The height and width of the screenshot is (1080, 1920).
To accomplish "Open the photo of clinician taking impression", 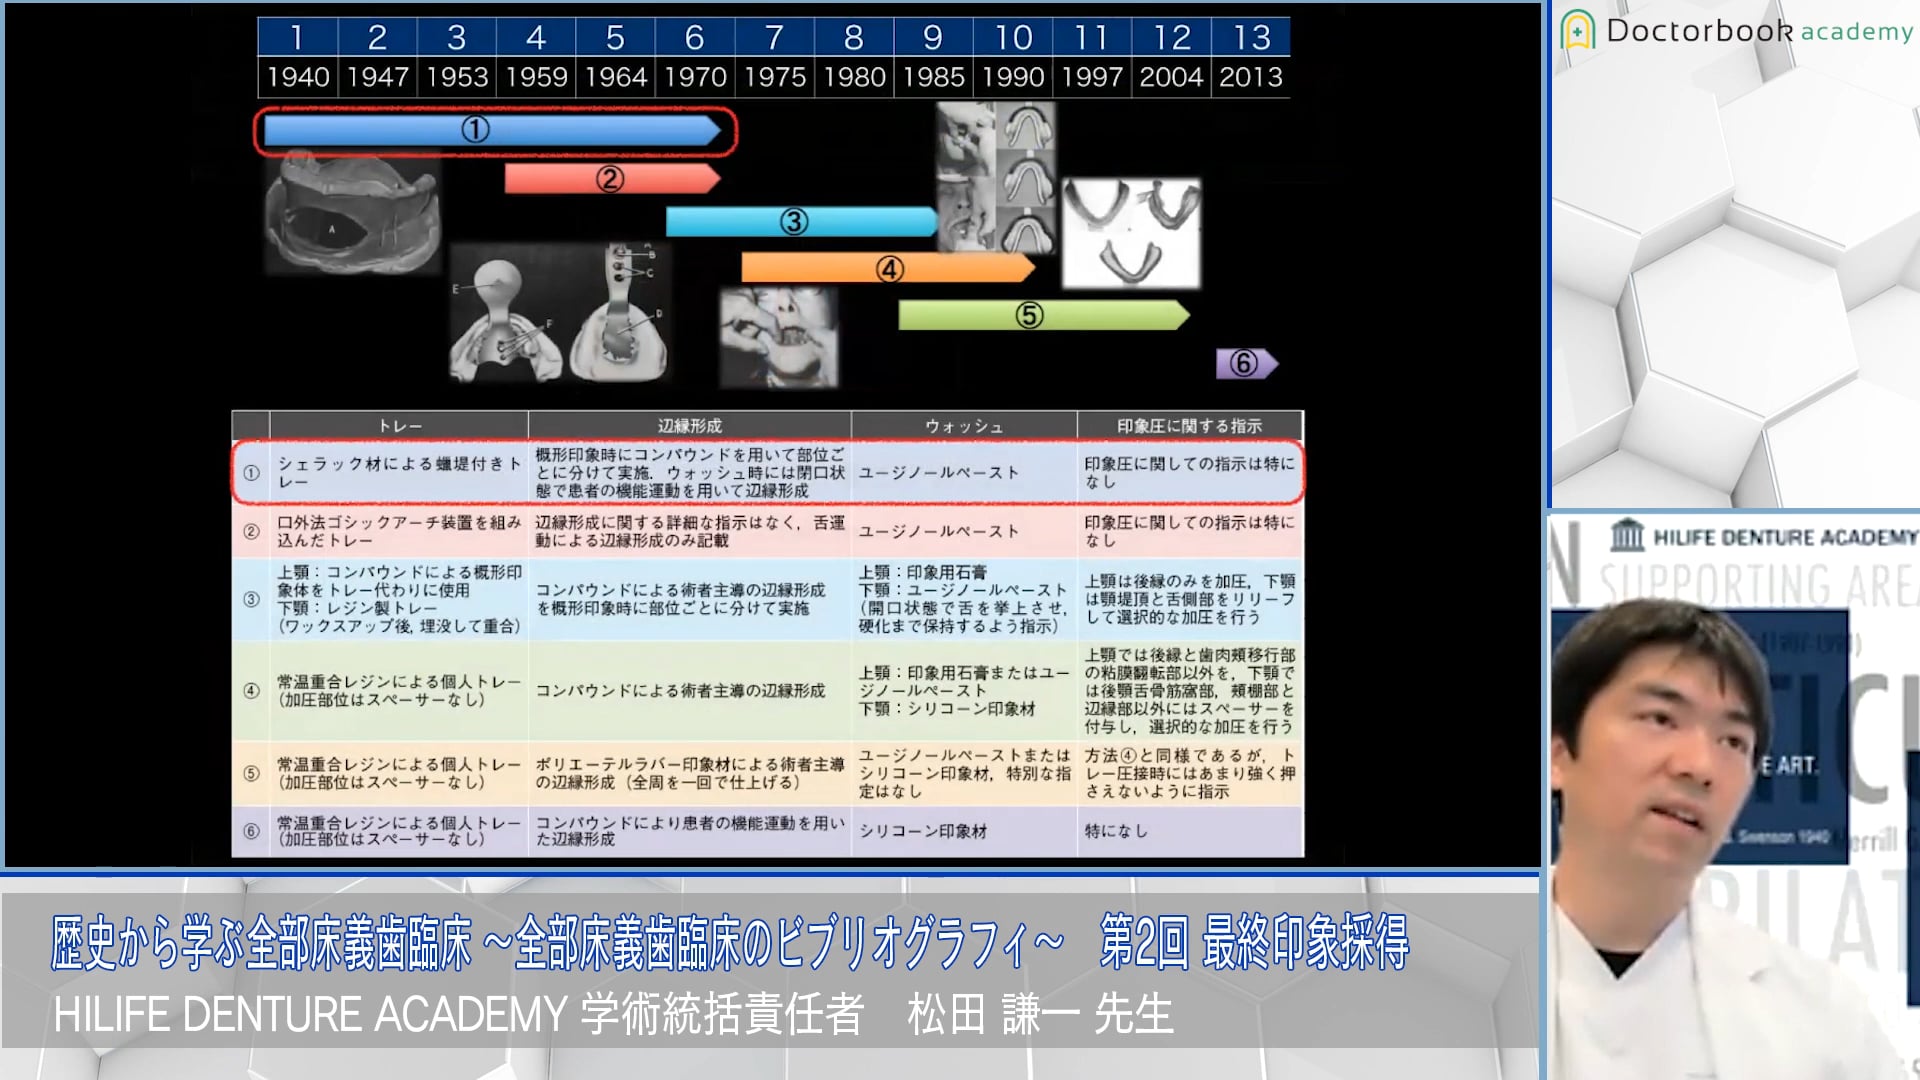I will [779, 337].
